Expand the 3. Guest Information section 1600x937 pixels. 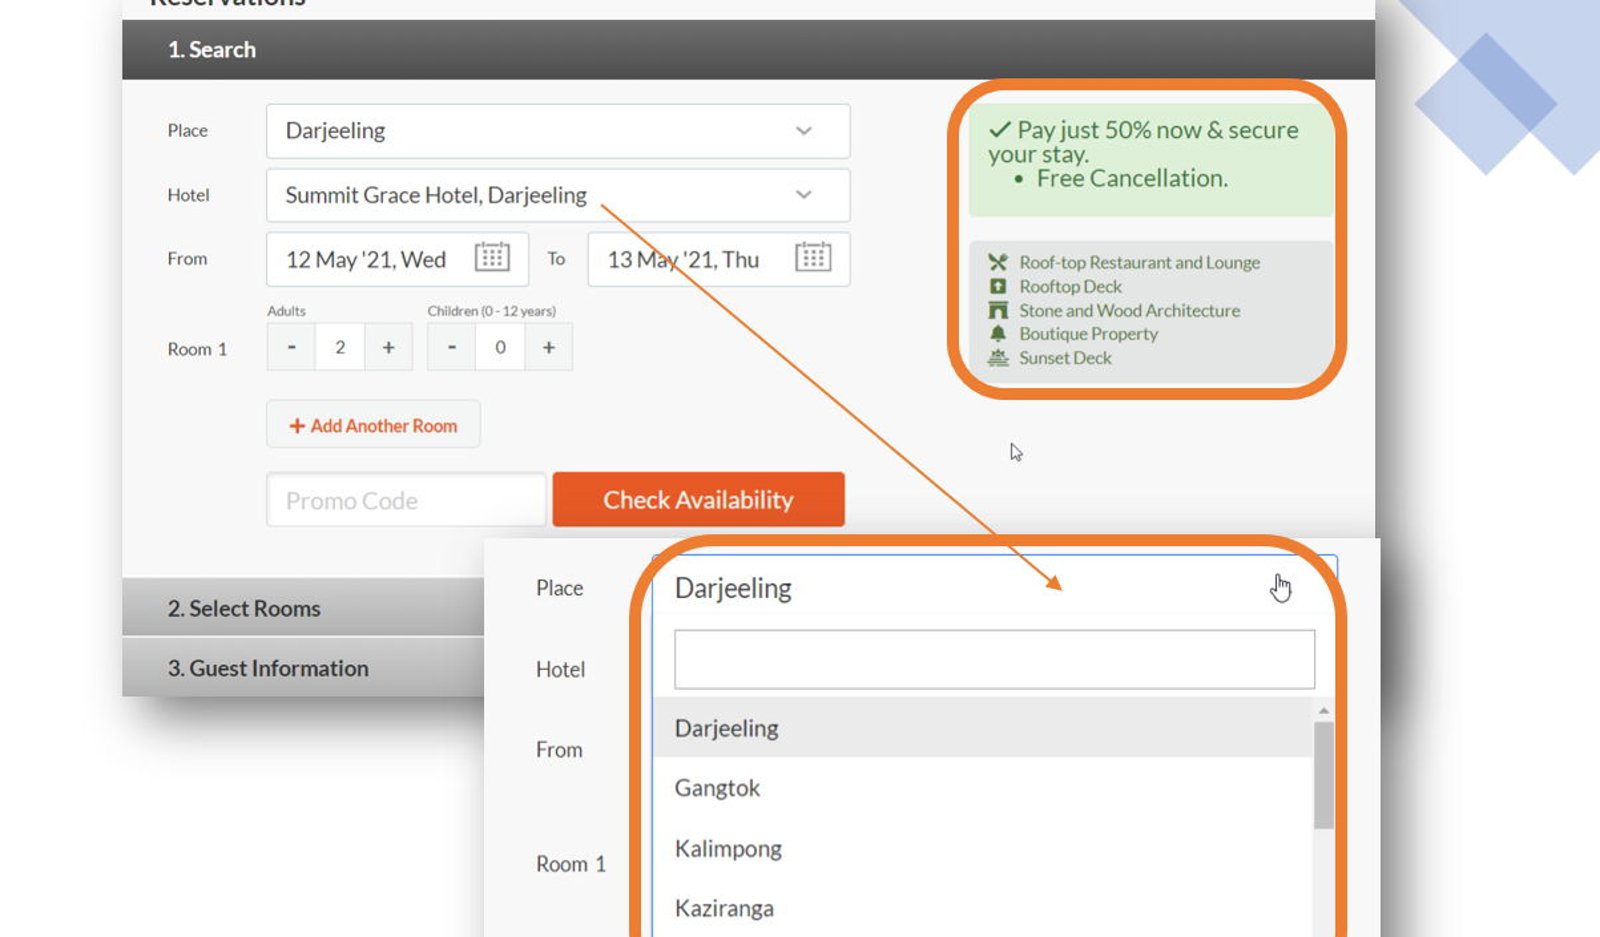(x=303, y=668)
